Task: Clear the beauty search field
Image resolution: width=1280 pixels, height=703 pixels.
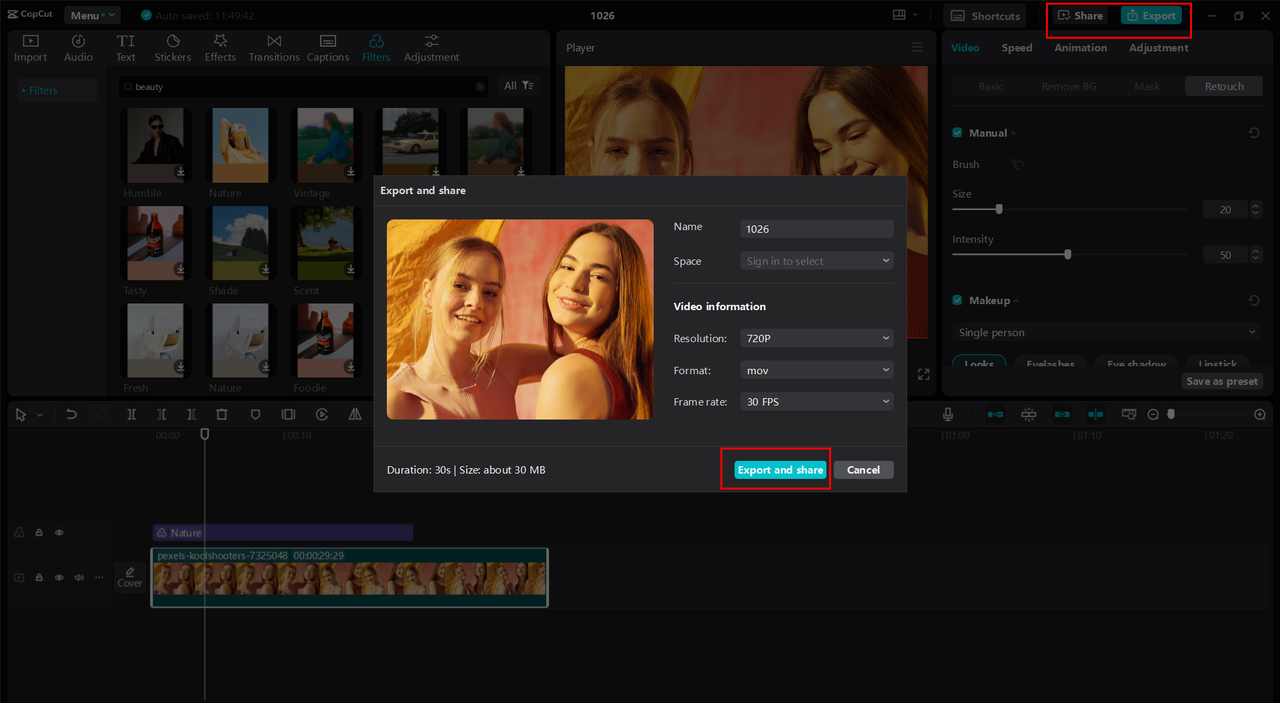Action: pos(480,87)
